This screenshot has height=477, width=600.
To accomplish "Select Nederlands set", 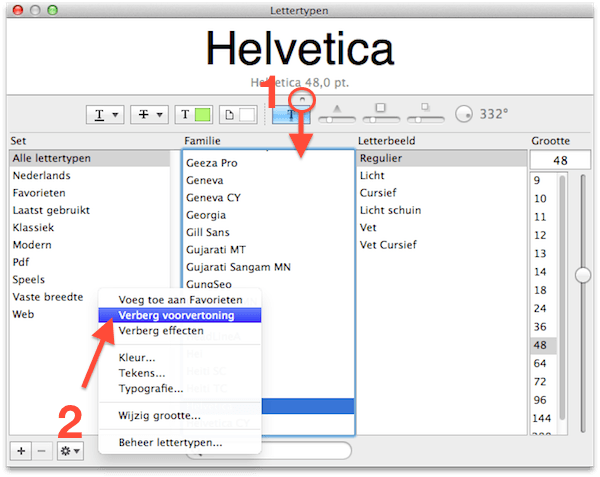I will 90,176.
